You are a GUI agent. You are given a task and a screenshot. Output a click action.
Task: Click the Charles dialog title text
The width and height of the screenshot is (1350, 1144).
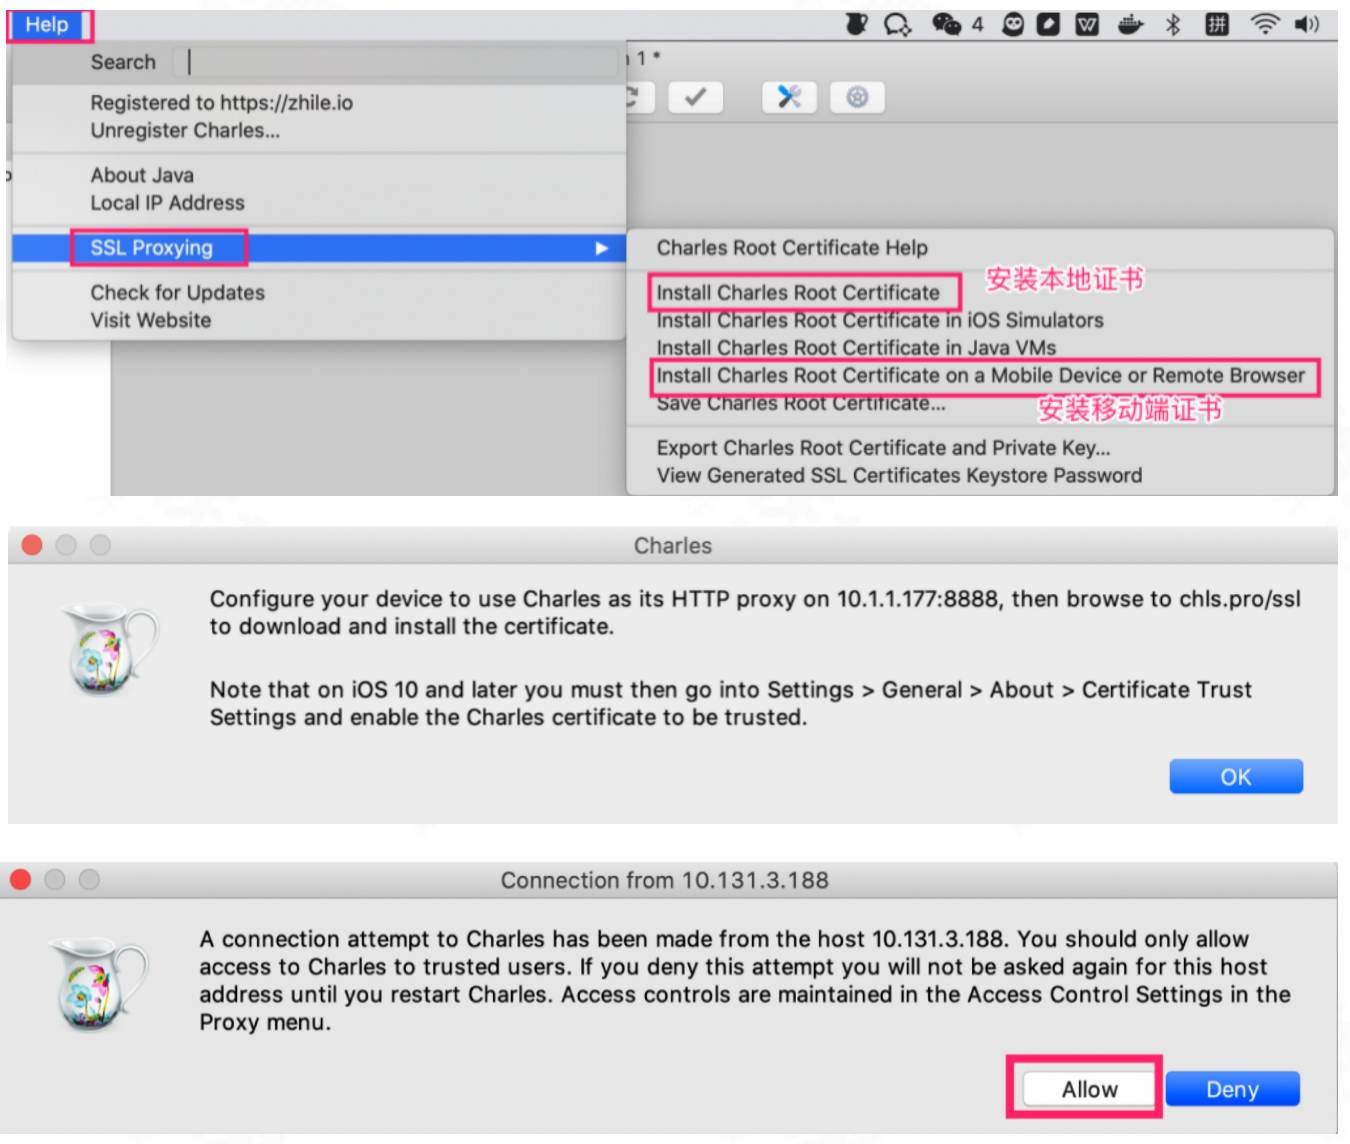pos(673,546)
